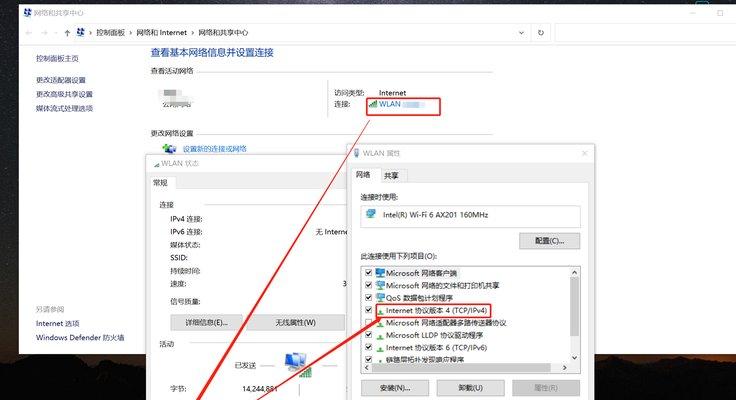Click the WLAN signal strength icon next to 连接
This screenshot has width=736, height=400.
[x=373, y=104]
